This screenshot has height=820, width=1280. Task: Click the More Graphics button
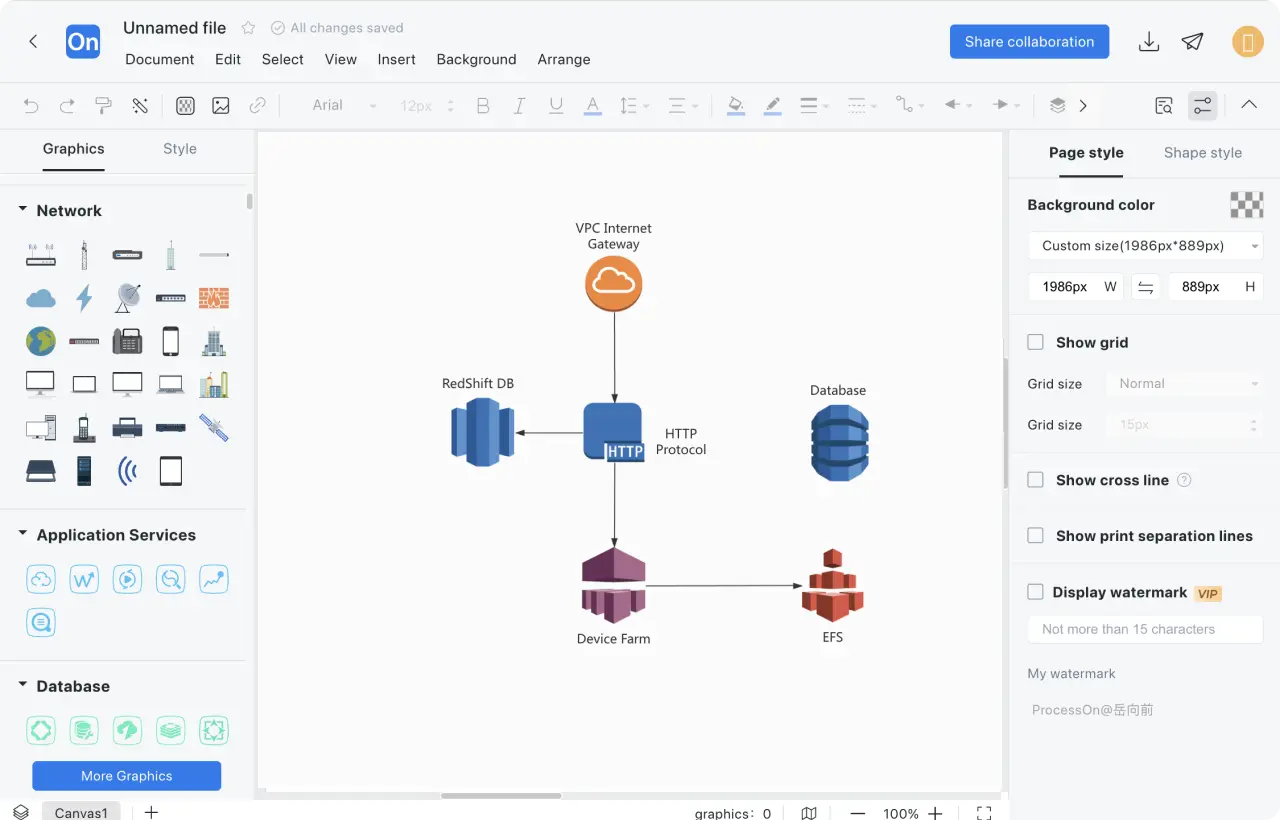coord(127,776)
